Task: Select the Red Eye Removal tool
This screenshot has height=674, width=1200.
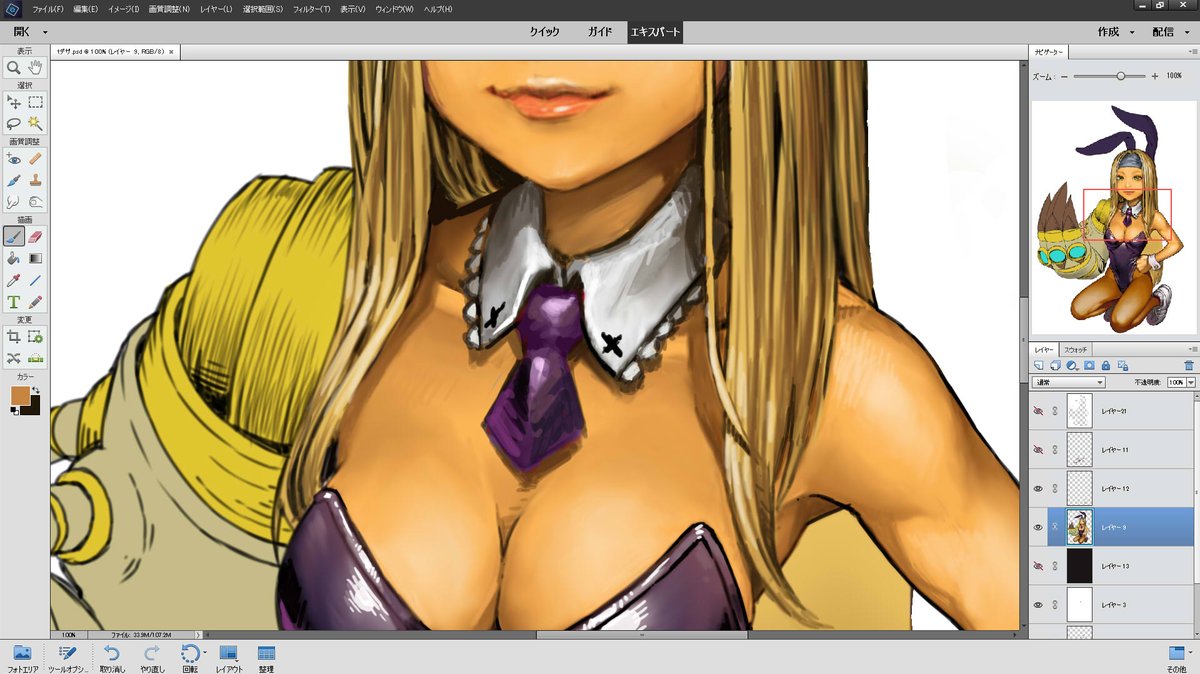Action: 14,159
